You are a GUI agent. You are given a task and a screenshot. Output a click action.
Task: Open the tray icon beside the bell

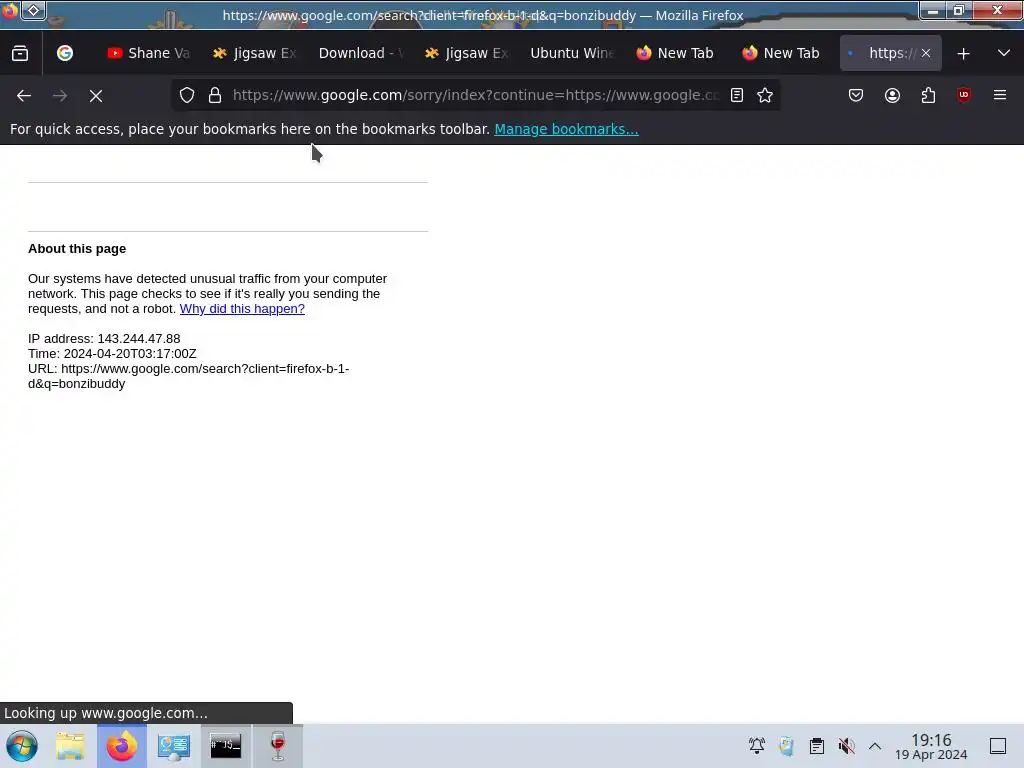tap(786, 746)
